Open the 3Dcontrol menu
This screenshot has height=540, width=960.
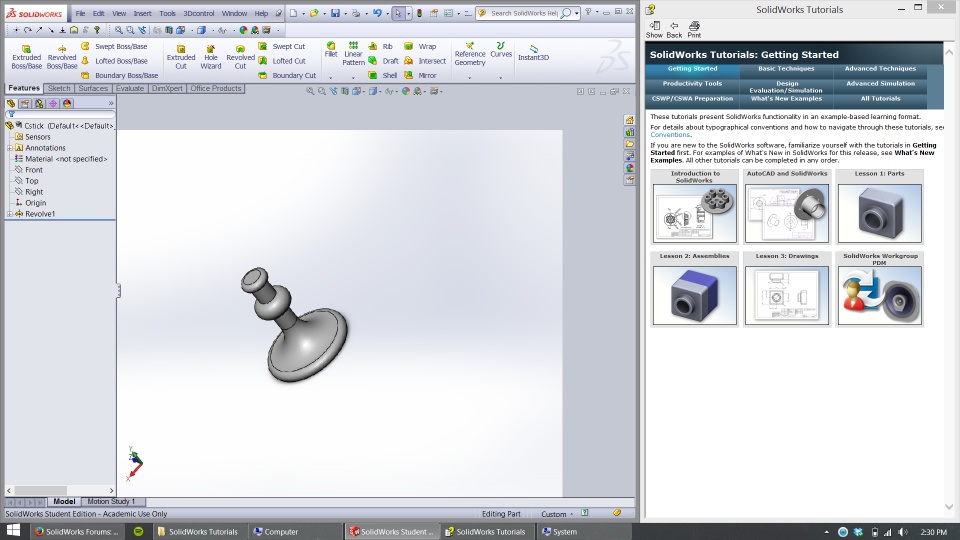click(x=198, y=13)
